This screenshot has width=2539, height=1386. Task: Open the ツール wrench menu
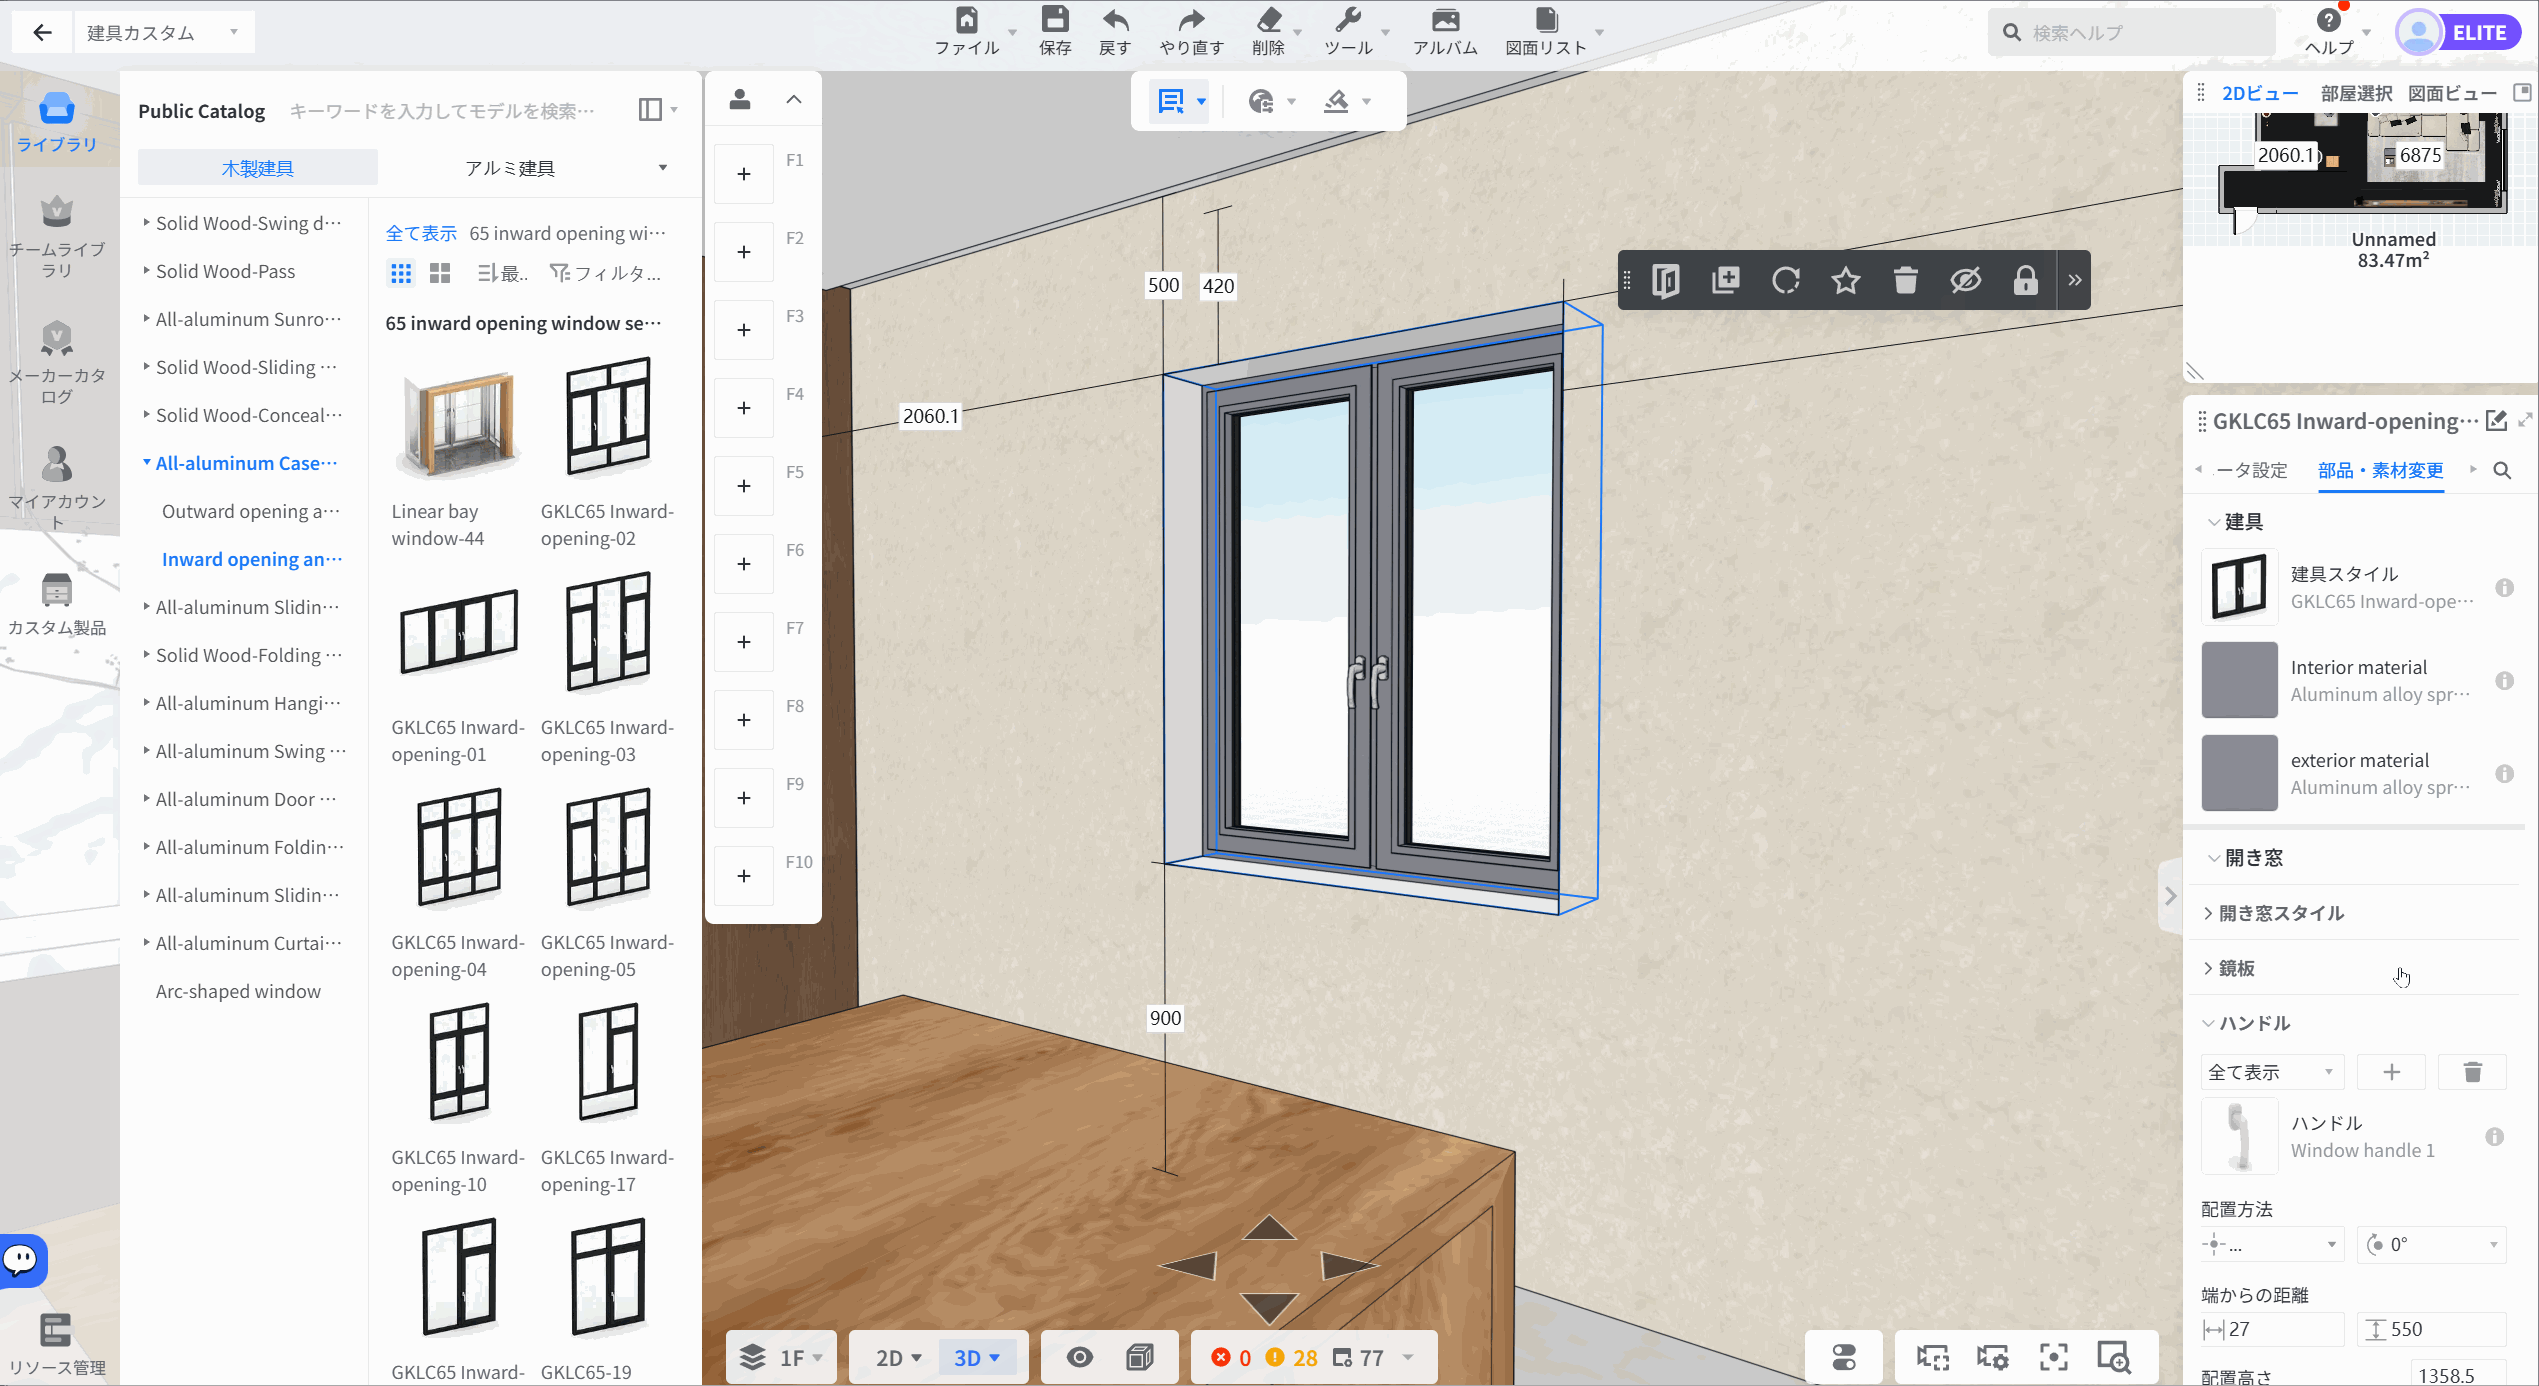1348,32
